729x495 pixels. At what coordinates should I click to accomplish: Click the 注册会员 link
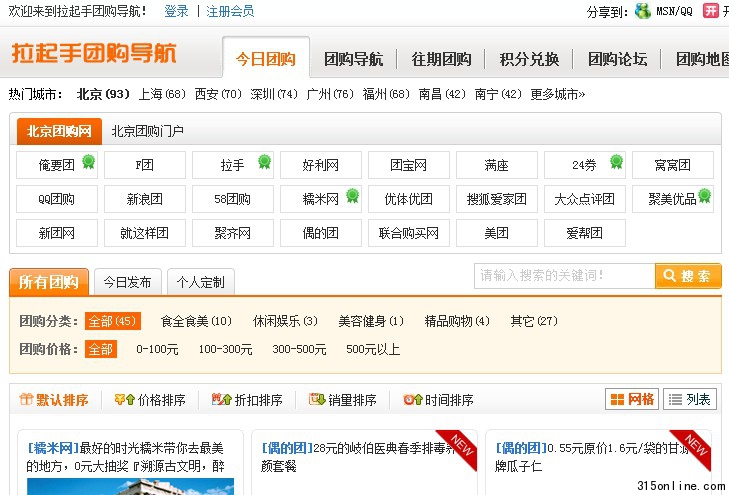[230, 11]
